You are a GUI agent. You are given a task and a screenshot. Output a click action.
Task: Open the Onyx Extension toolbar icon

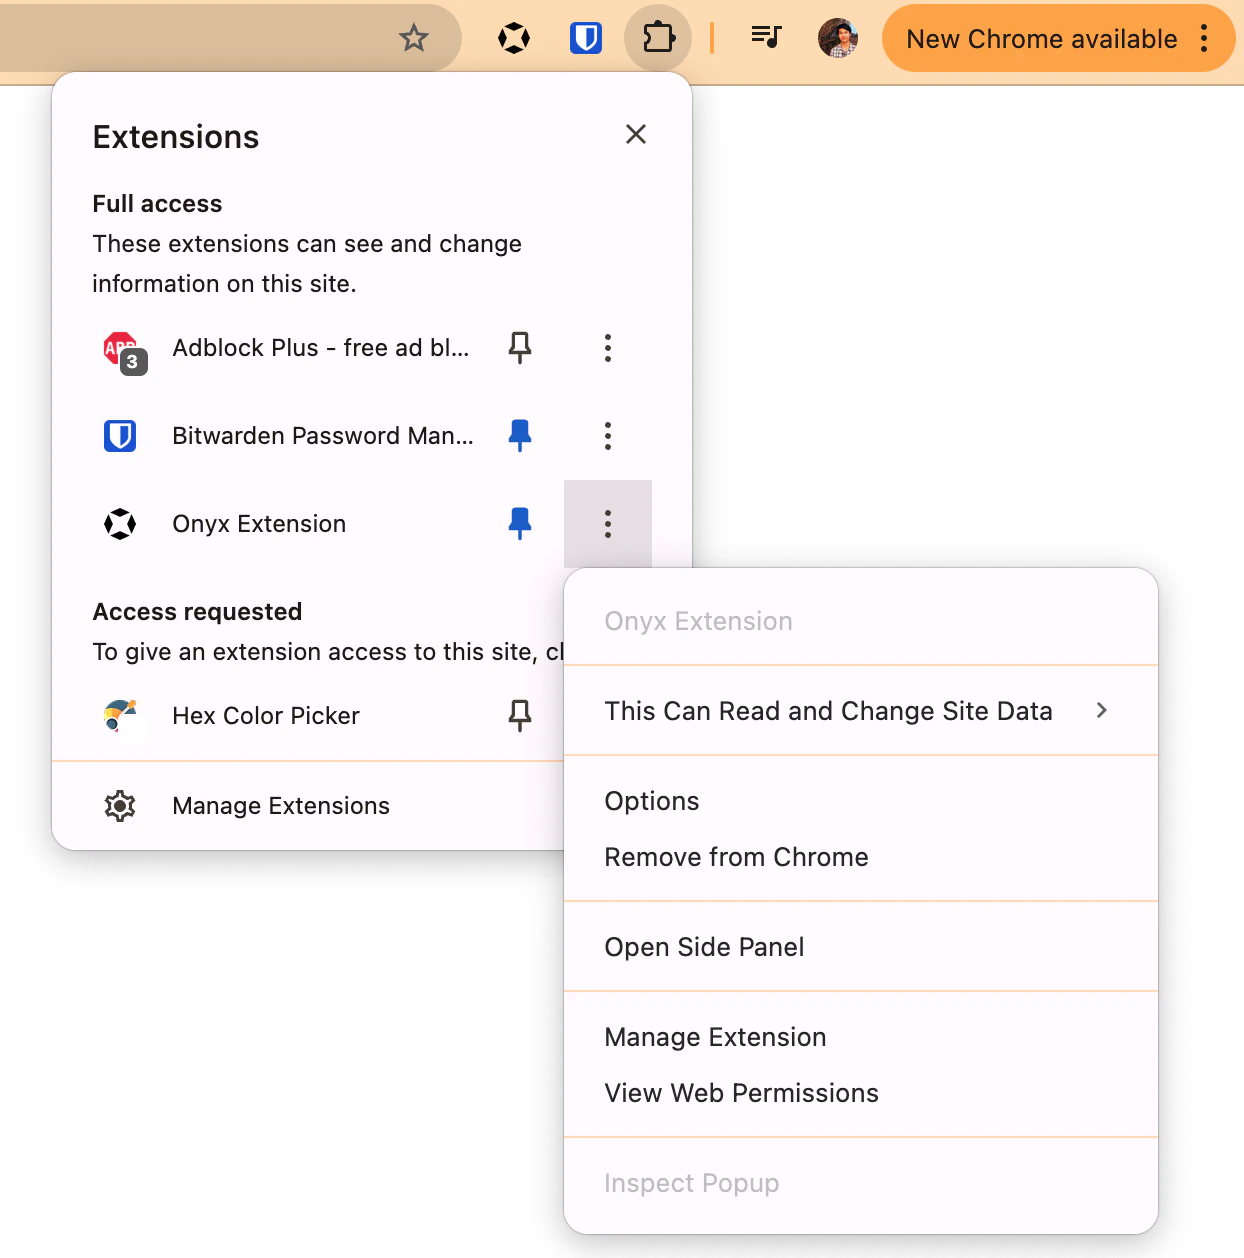pos(513,38)
